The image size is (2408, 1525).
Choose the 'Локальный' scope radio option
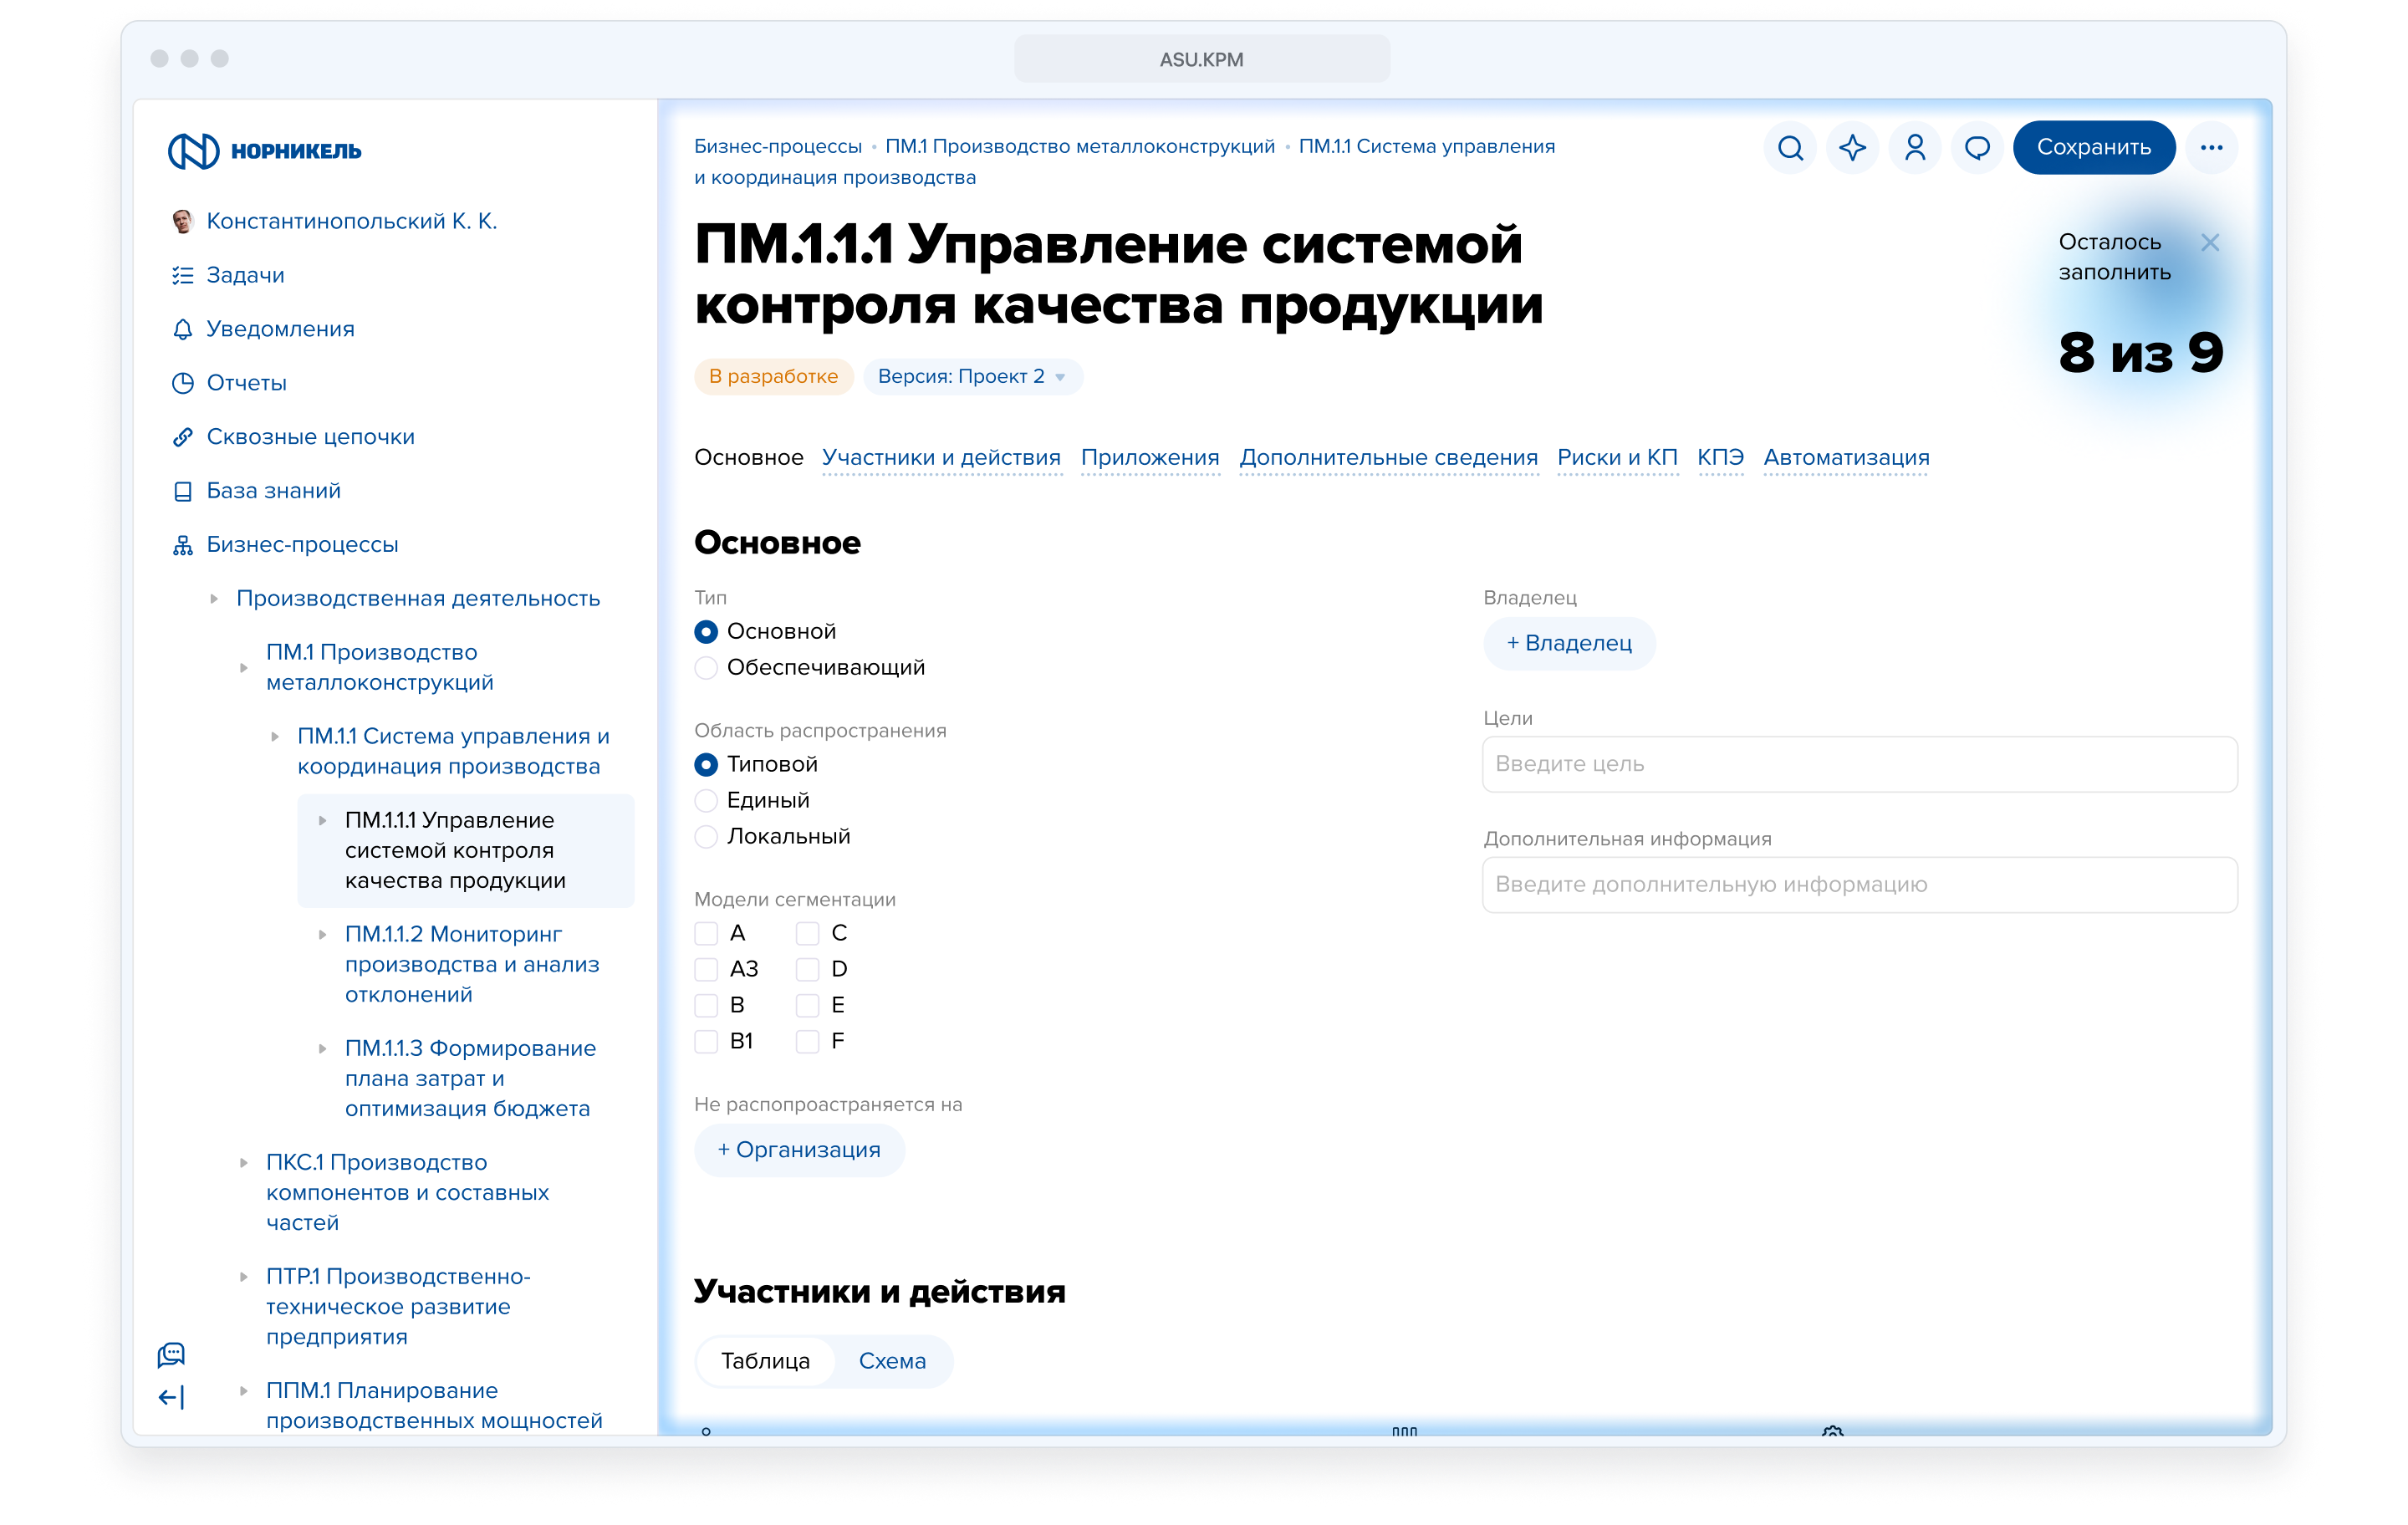click(706, 837)
